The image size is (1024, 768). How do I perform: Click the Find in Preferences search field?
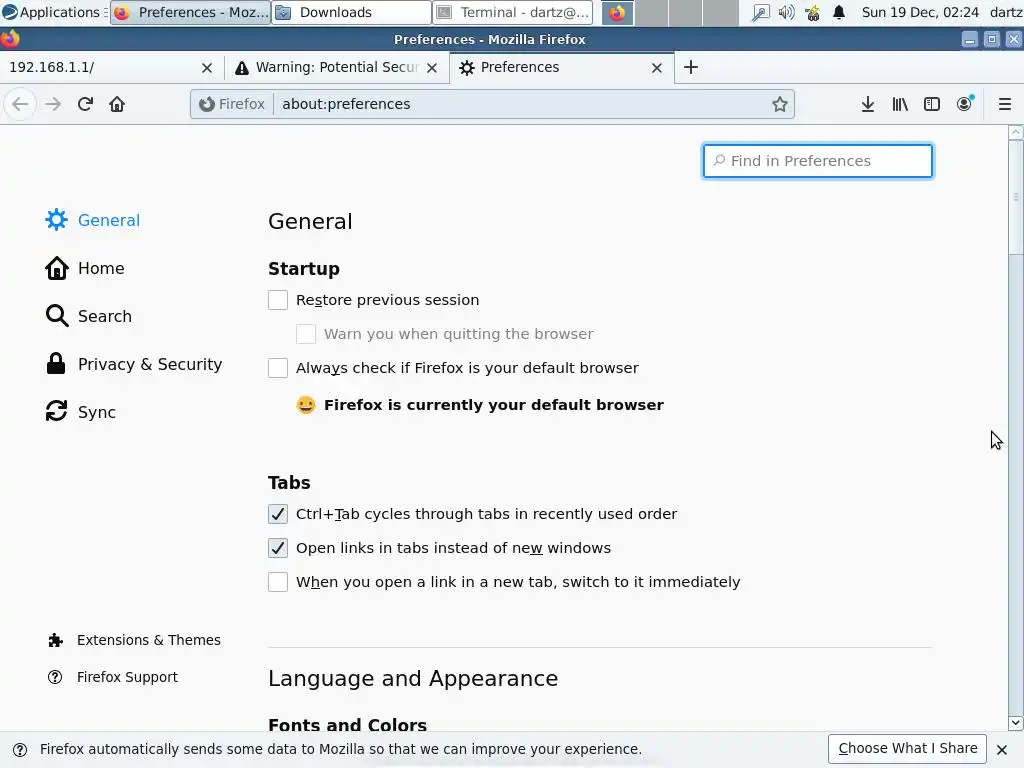[x=818, y=161]
